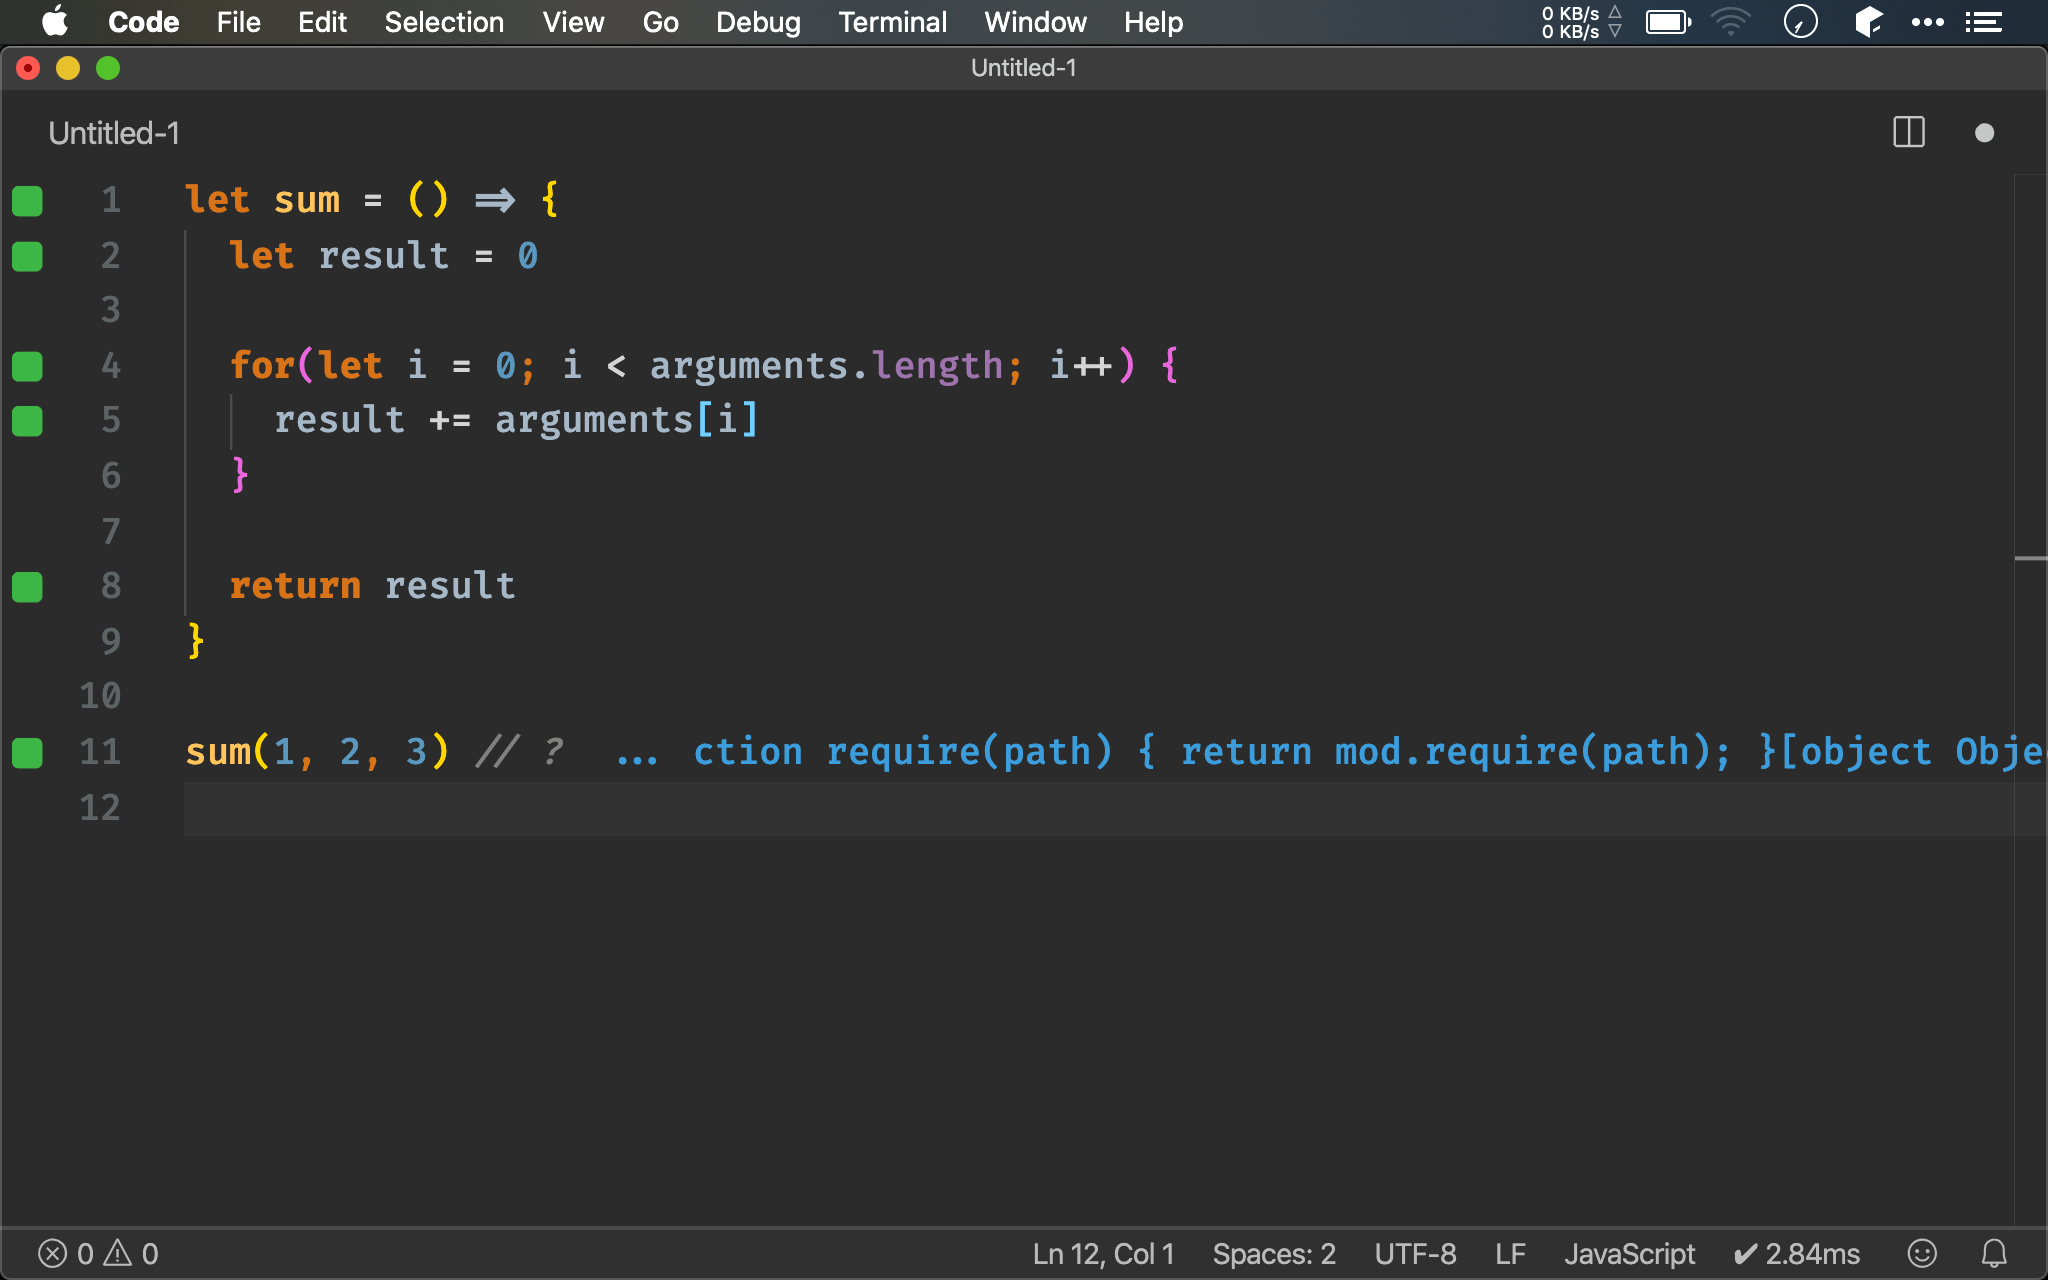This screenshot has width=2048, height=1280.
Task: Click the green coverage marker on line 11
Action: pos(27,753)
